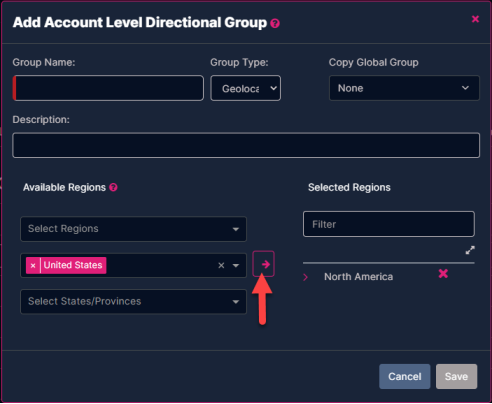The width and height of the screenshot is (492, 404).
Task: Click into the Description text field
Action: click(x=246, y=145)
